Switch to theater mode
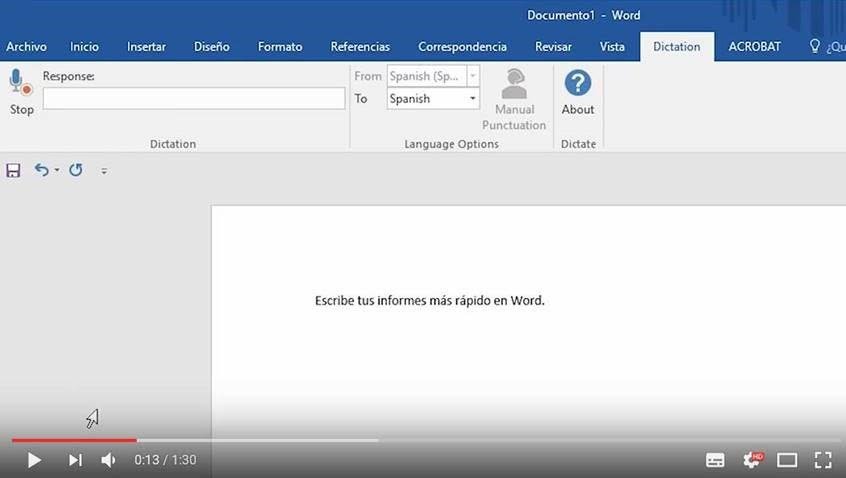846x478 pixels. pos(787,460)
